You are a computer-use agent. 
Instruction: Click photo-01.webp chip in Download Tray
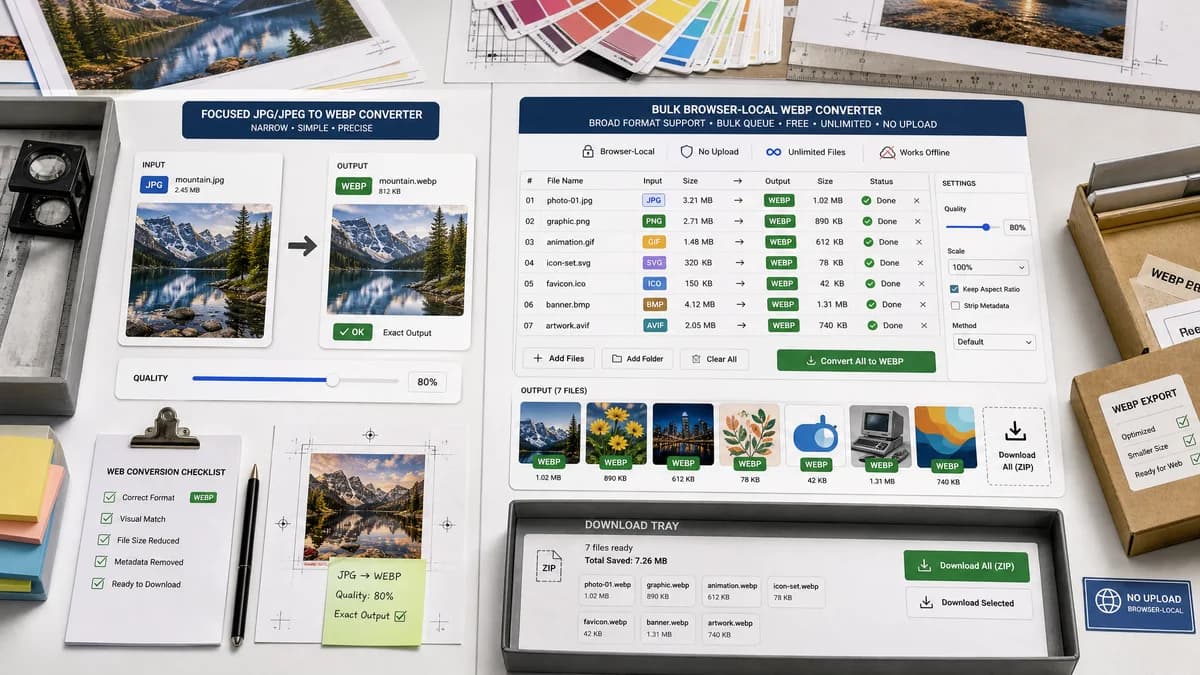pos(607,591)
